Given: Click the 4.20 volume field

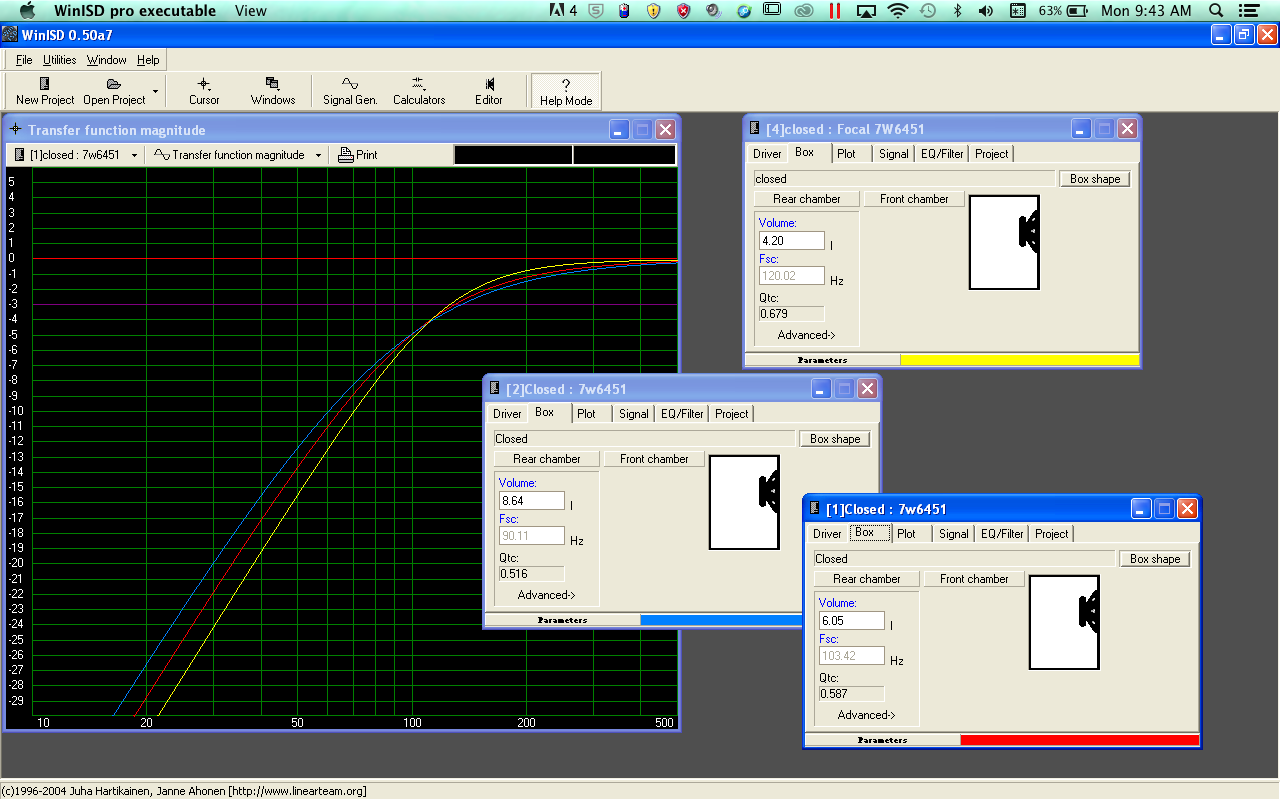Looking at the screenshot, I should (792, 241).
